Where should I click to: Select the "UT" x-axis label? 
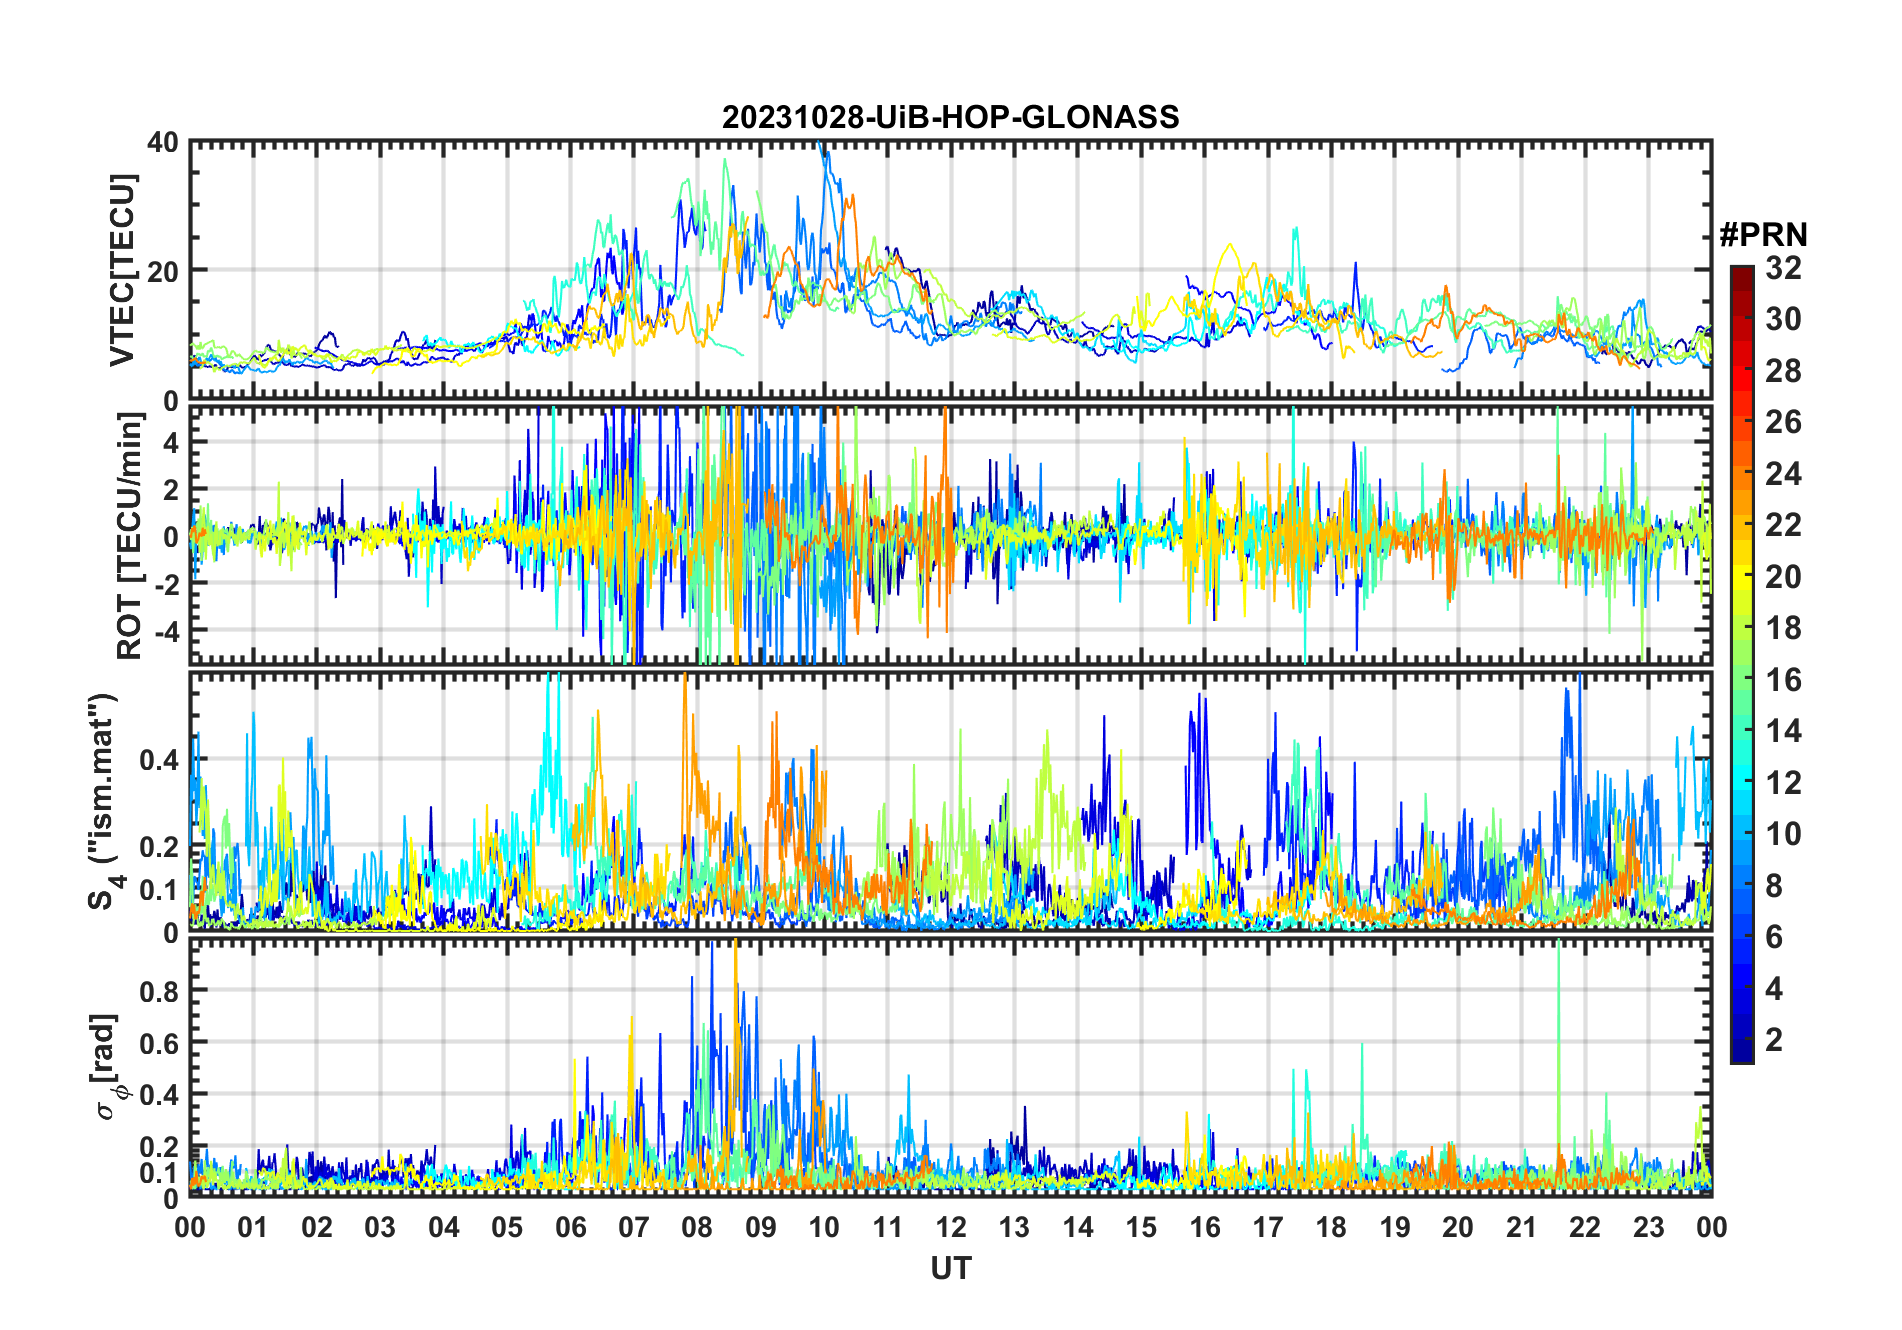tap(951, 1269)
